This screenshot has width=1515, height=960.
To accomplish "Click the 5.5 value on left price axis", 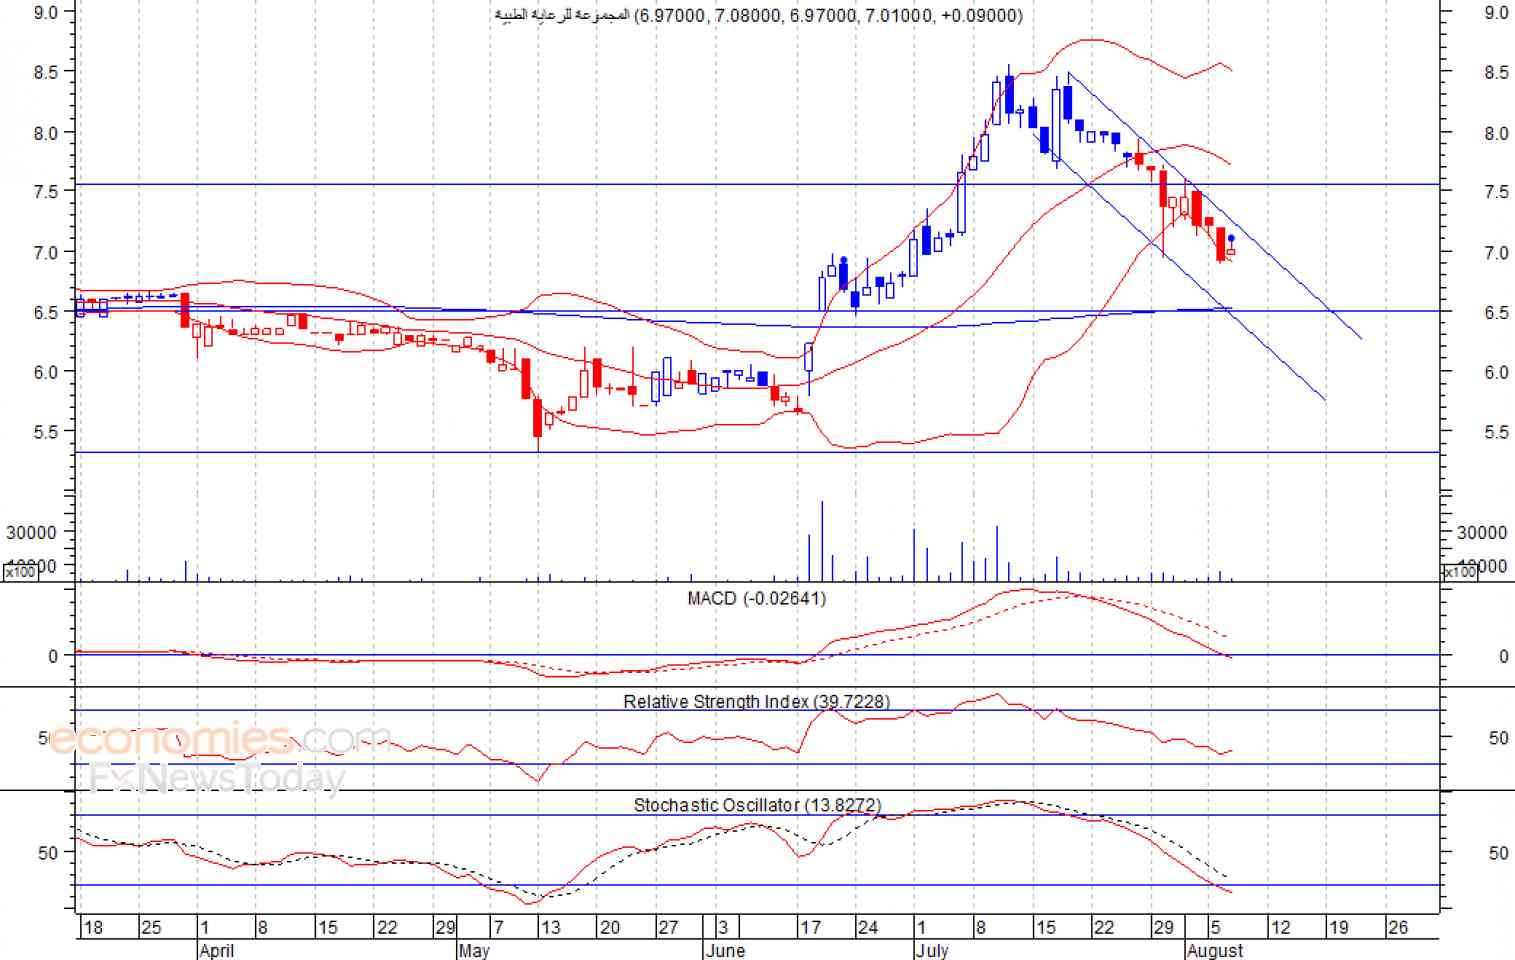I will [x=46, y=431].
